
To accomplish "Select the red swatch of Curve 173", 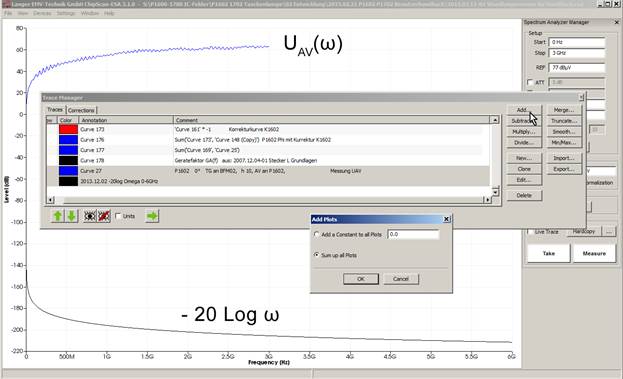I will [68, 129].
